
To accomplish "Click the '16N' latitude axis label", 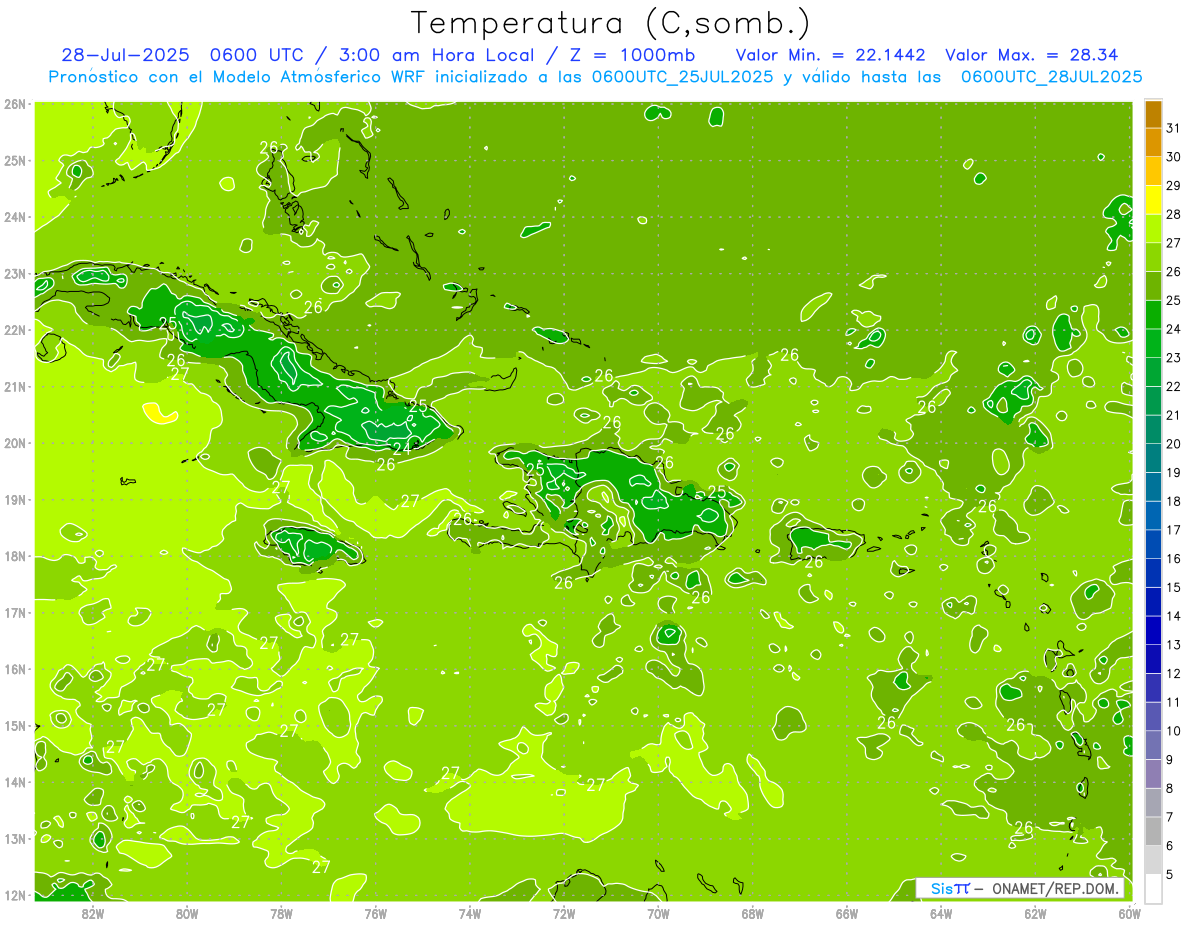I will click(14, 669).
